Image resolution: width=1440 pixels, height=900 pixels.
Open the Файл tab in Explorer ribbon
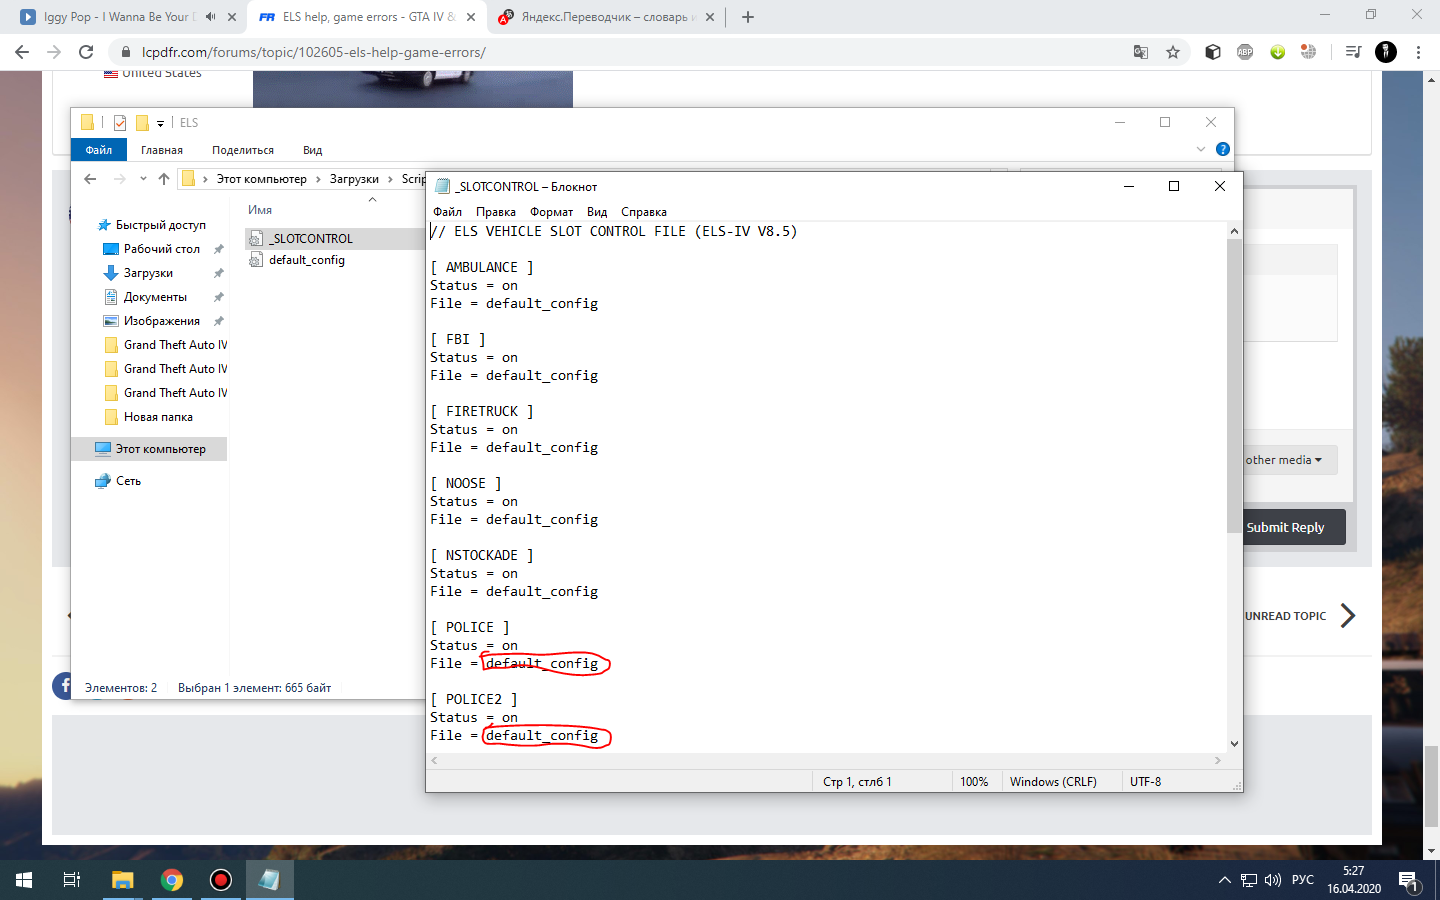click(99, 150)
